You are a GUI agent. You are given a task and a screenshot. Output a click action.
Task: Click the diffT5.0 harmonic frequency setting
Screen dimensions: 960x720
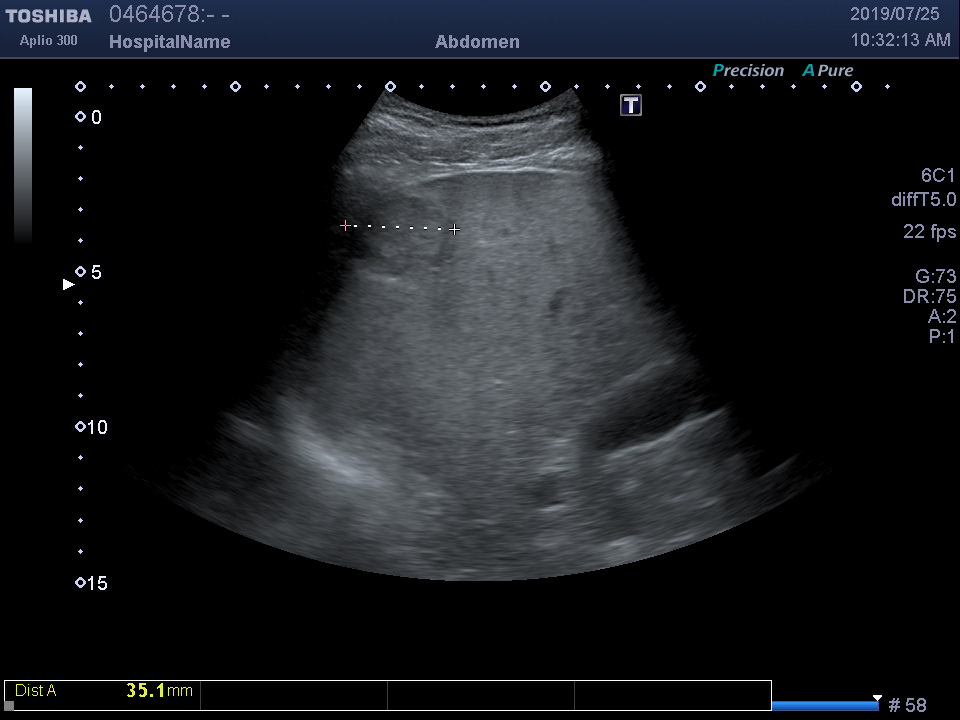pyautogui.click(x=923, y=200)
